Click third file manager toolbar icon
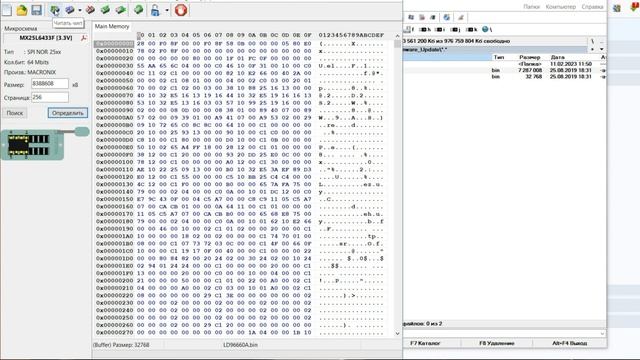This screenshot has height=360, width=640. (433, 17)
